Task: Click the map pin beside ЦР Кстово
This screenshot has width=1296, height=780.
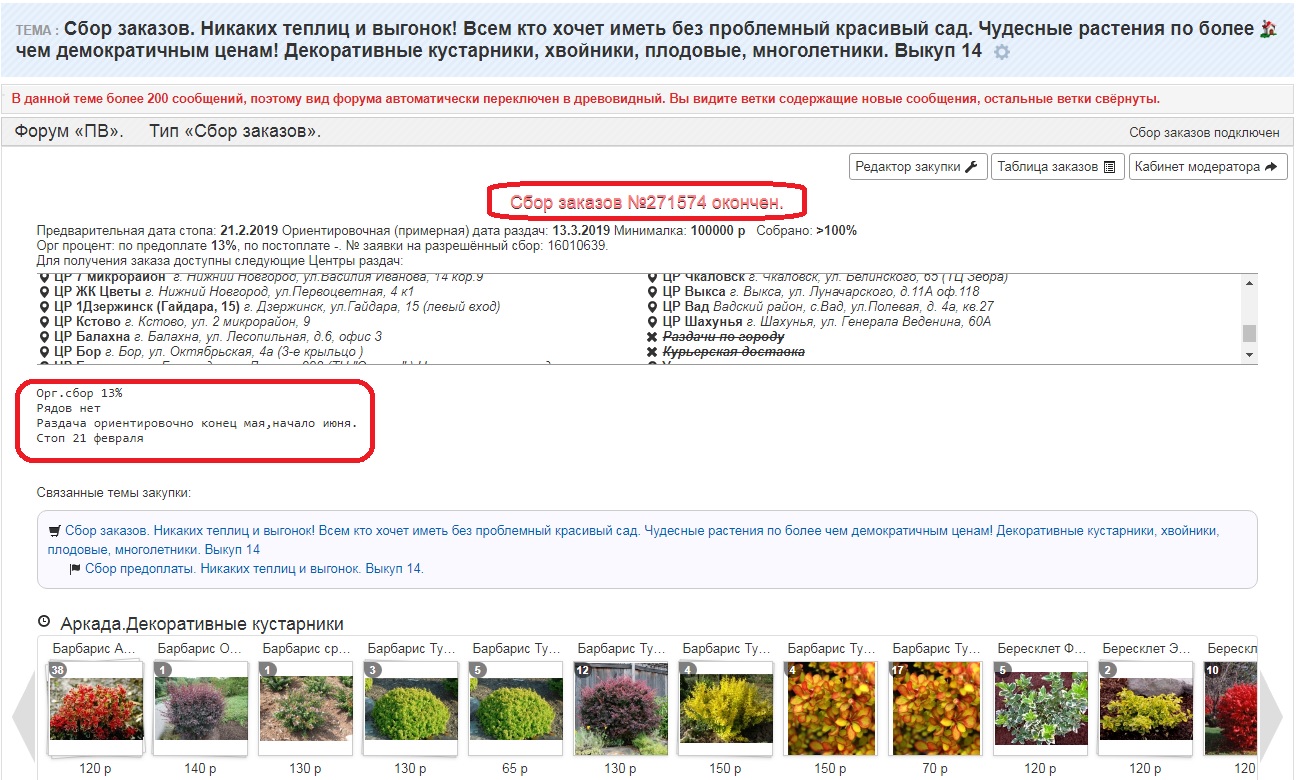Action: click(44, 322)
